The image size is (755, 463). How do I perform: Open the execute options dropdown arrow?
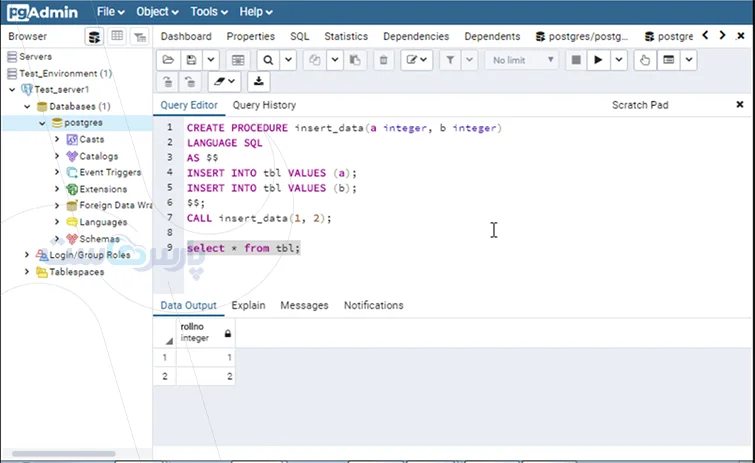coord(619,60)
